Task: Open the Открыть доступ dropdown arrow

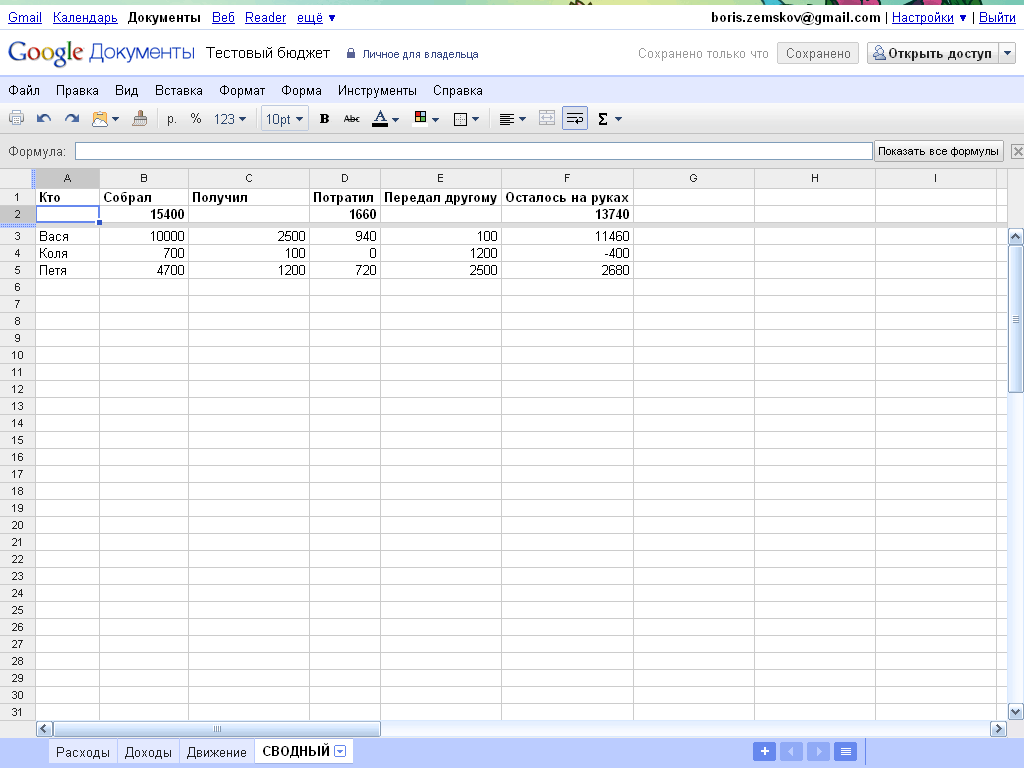Action: (1007, 54)
